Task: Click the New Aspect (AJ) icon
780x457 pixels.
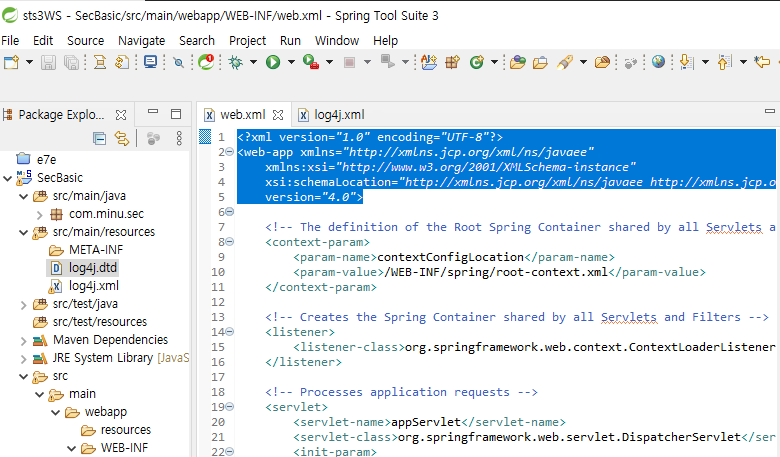Action: (x=429, y=62)
